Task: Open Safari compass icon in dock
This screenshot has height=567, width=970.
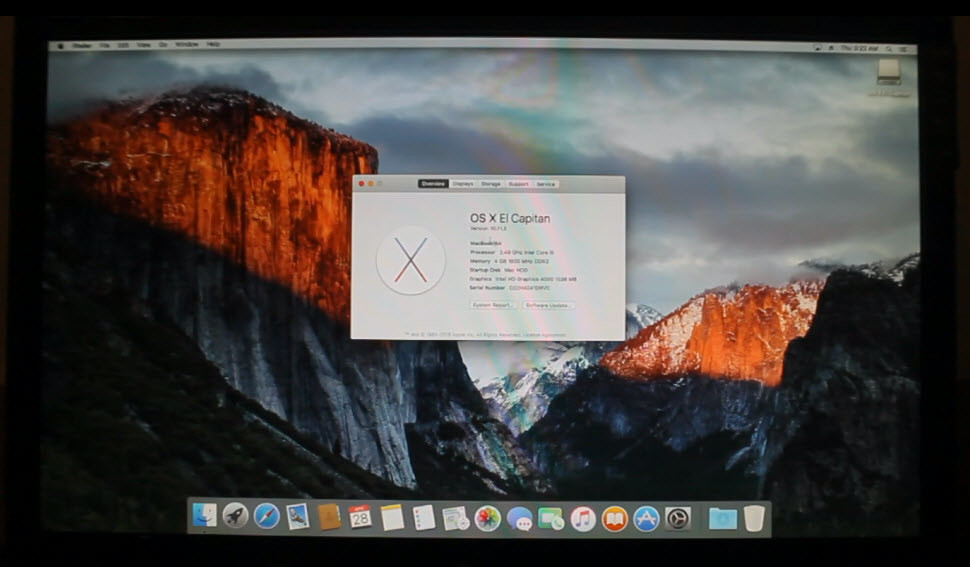Action: [x=267, y=516]
